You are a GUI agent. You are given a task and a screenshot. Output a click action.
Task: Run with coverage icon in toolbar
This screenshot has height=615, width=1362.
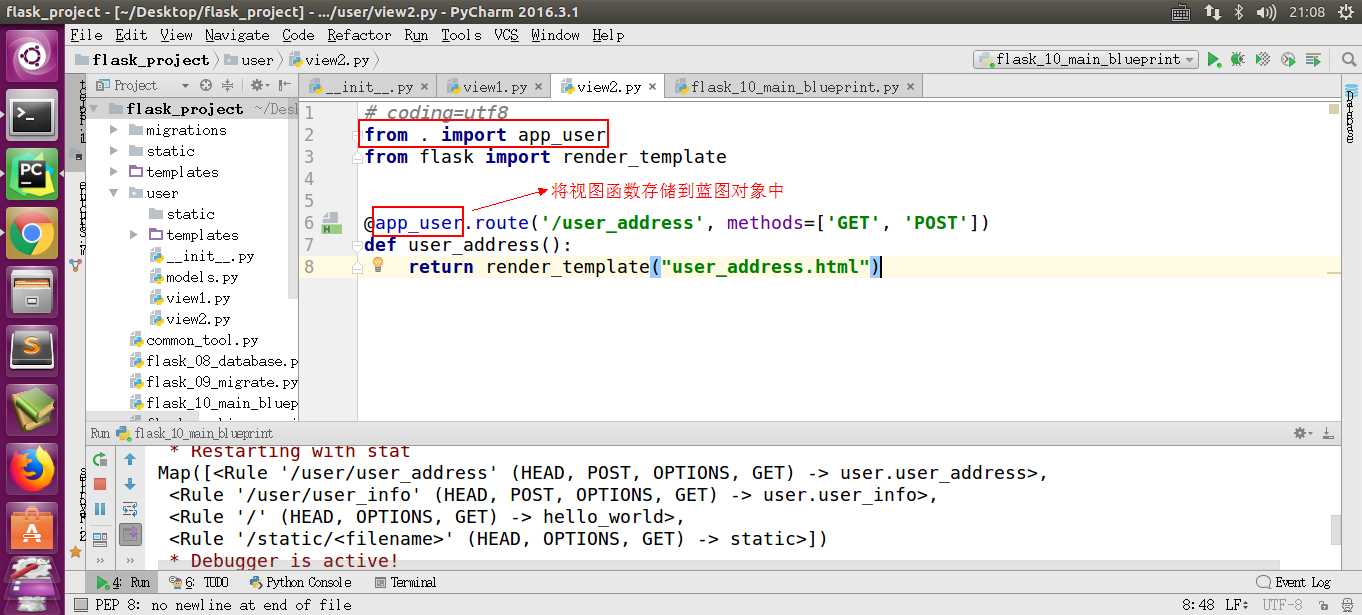click(1263, 60)
